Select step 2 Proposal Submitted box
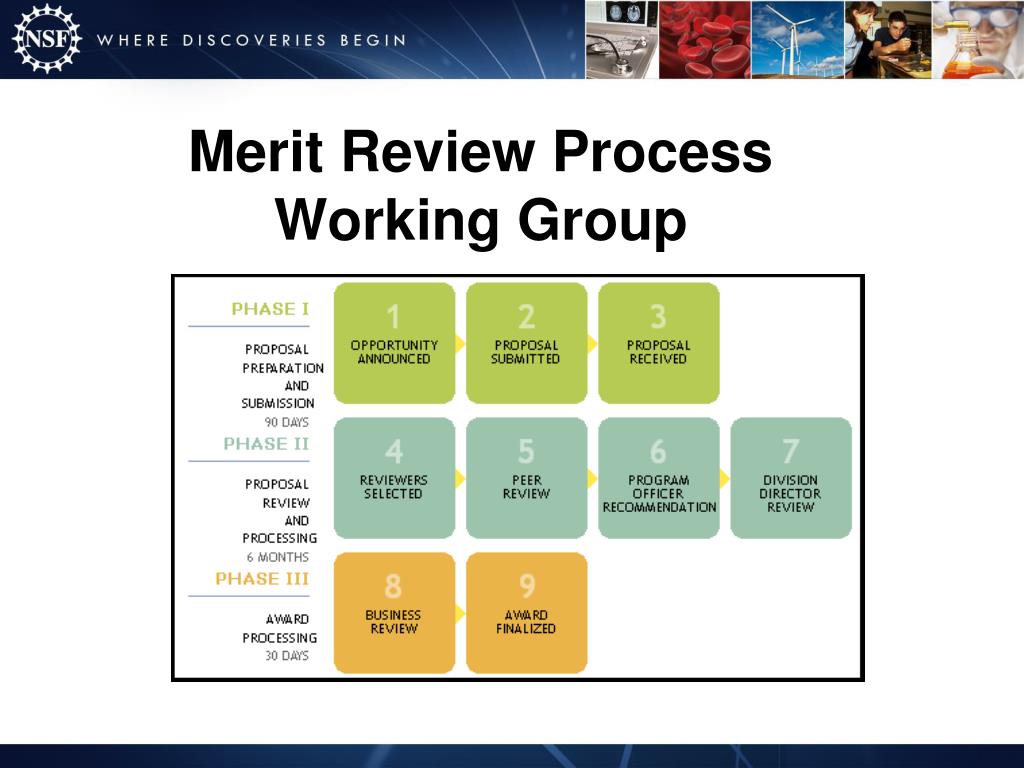The height and width of the screenshot is (768, 1024). click(526, 343)
